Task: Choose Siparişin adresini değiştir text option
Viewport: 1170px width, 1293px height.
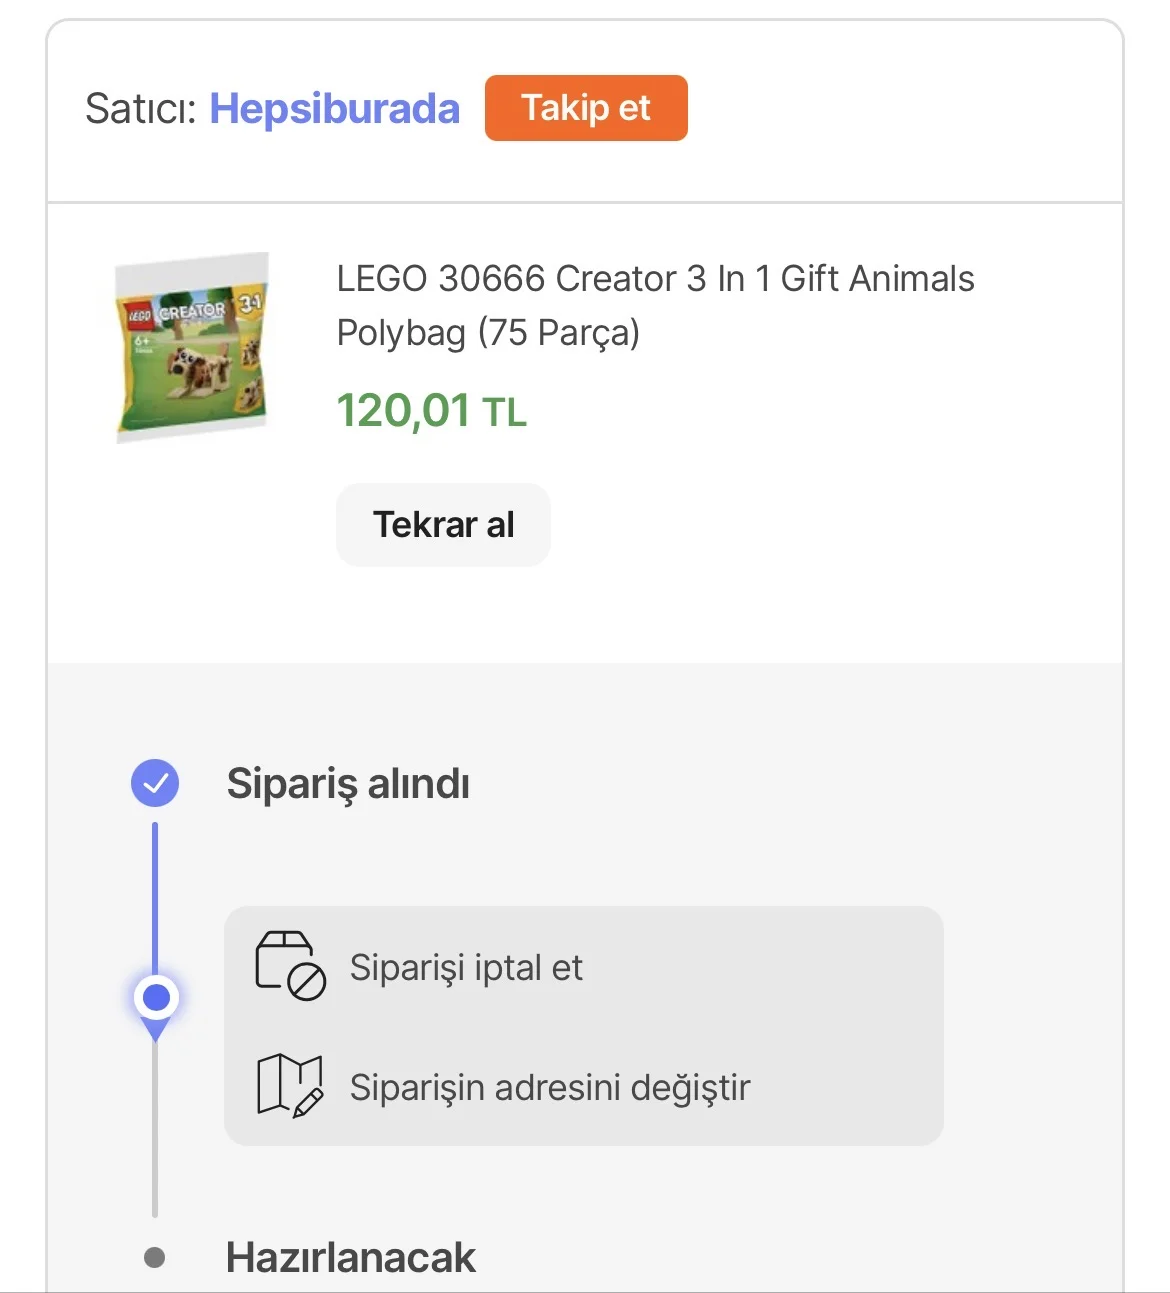Action: click(x=549, y=1087)
